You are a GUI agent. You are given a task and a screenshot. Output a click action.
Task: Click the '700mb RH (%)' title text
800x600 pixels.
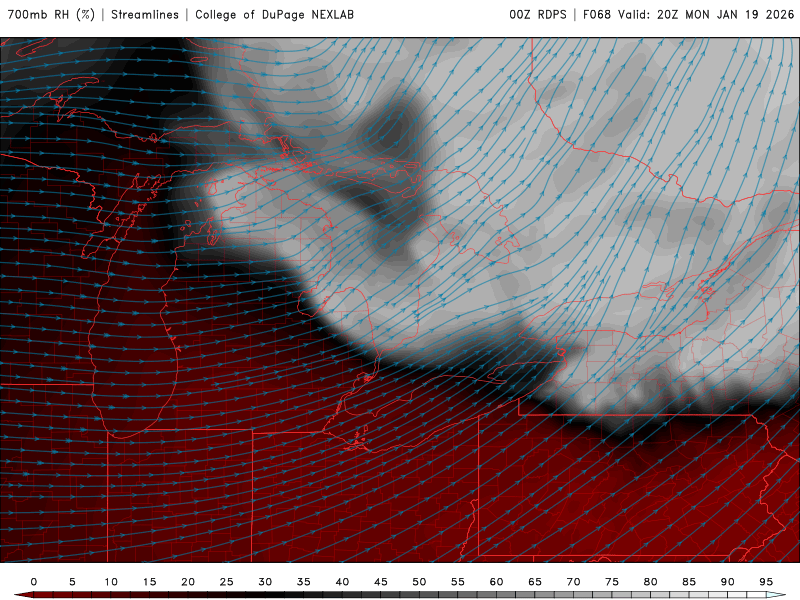click(51, 14)
